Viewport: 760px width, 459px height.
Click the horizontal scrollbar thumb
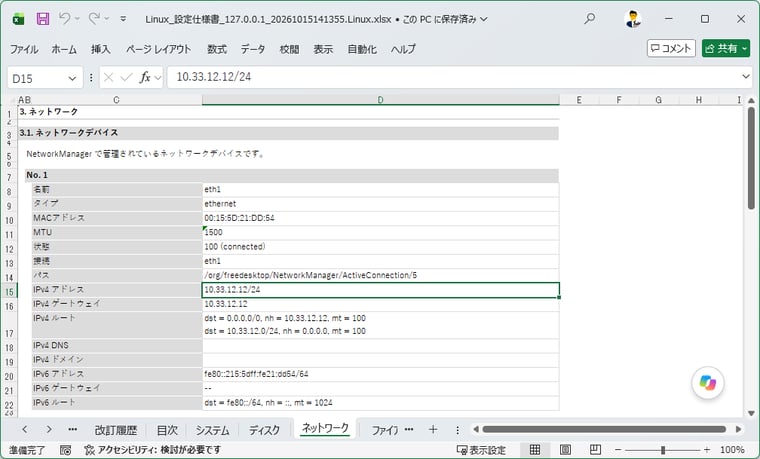[x=604, y=429]
